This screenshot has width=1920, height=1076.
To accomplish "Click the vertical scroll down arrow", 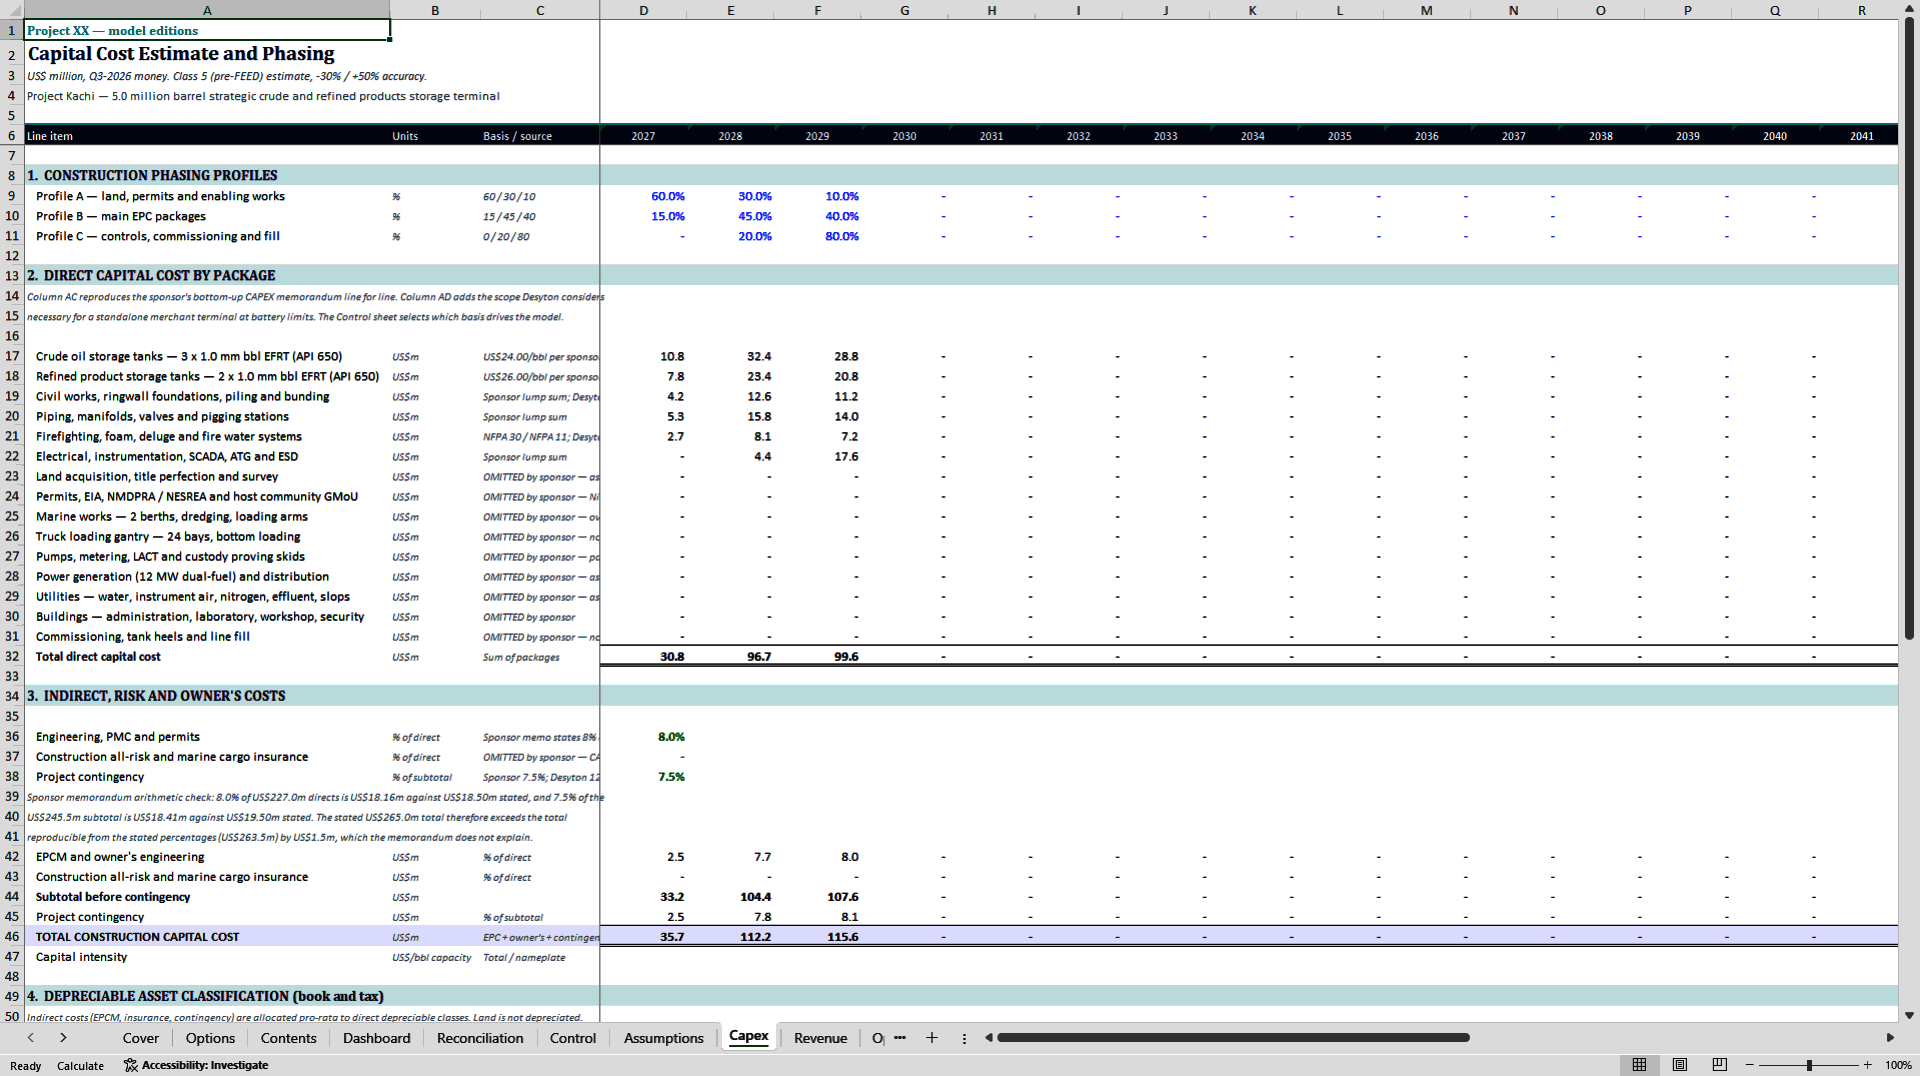I will pyautogui.click(x=1909, y=1015).
